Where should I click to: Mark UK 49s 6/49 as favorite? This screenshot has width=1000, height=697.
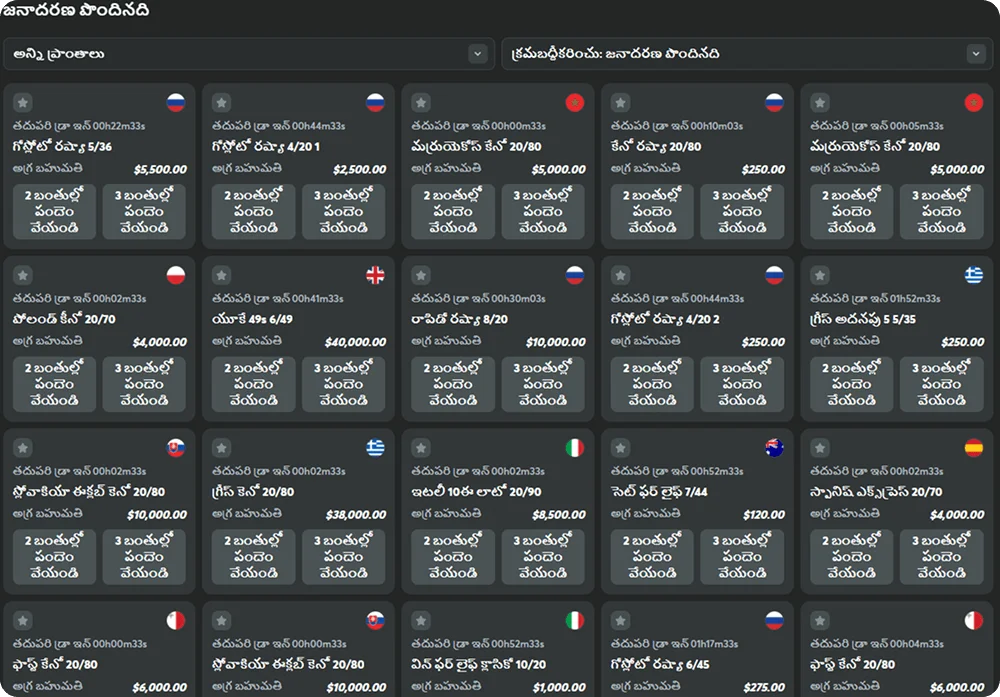[x=221, y=275]
